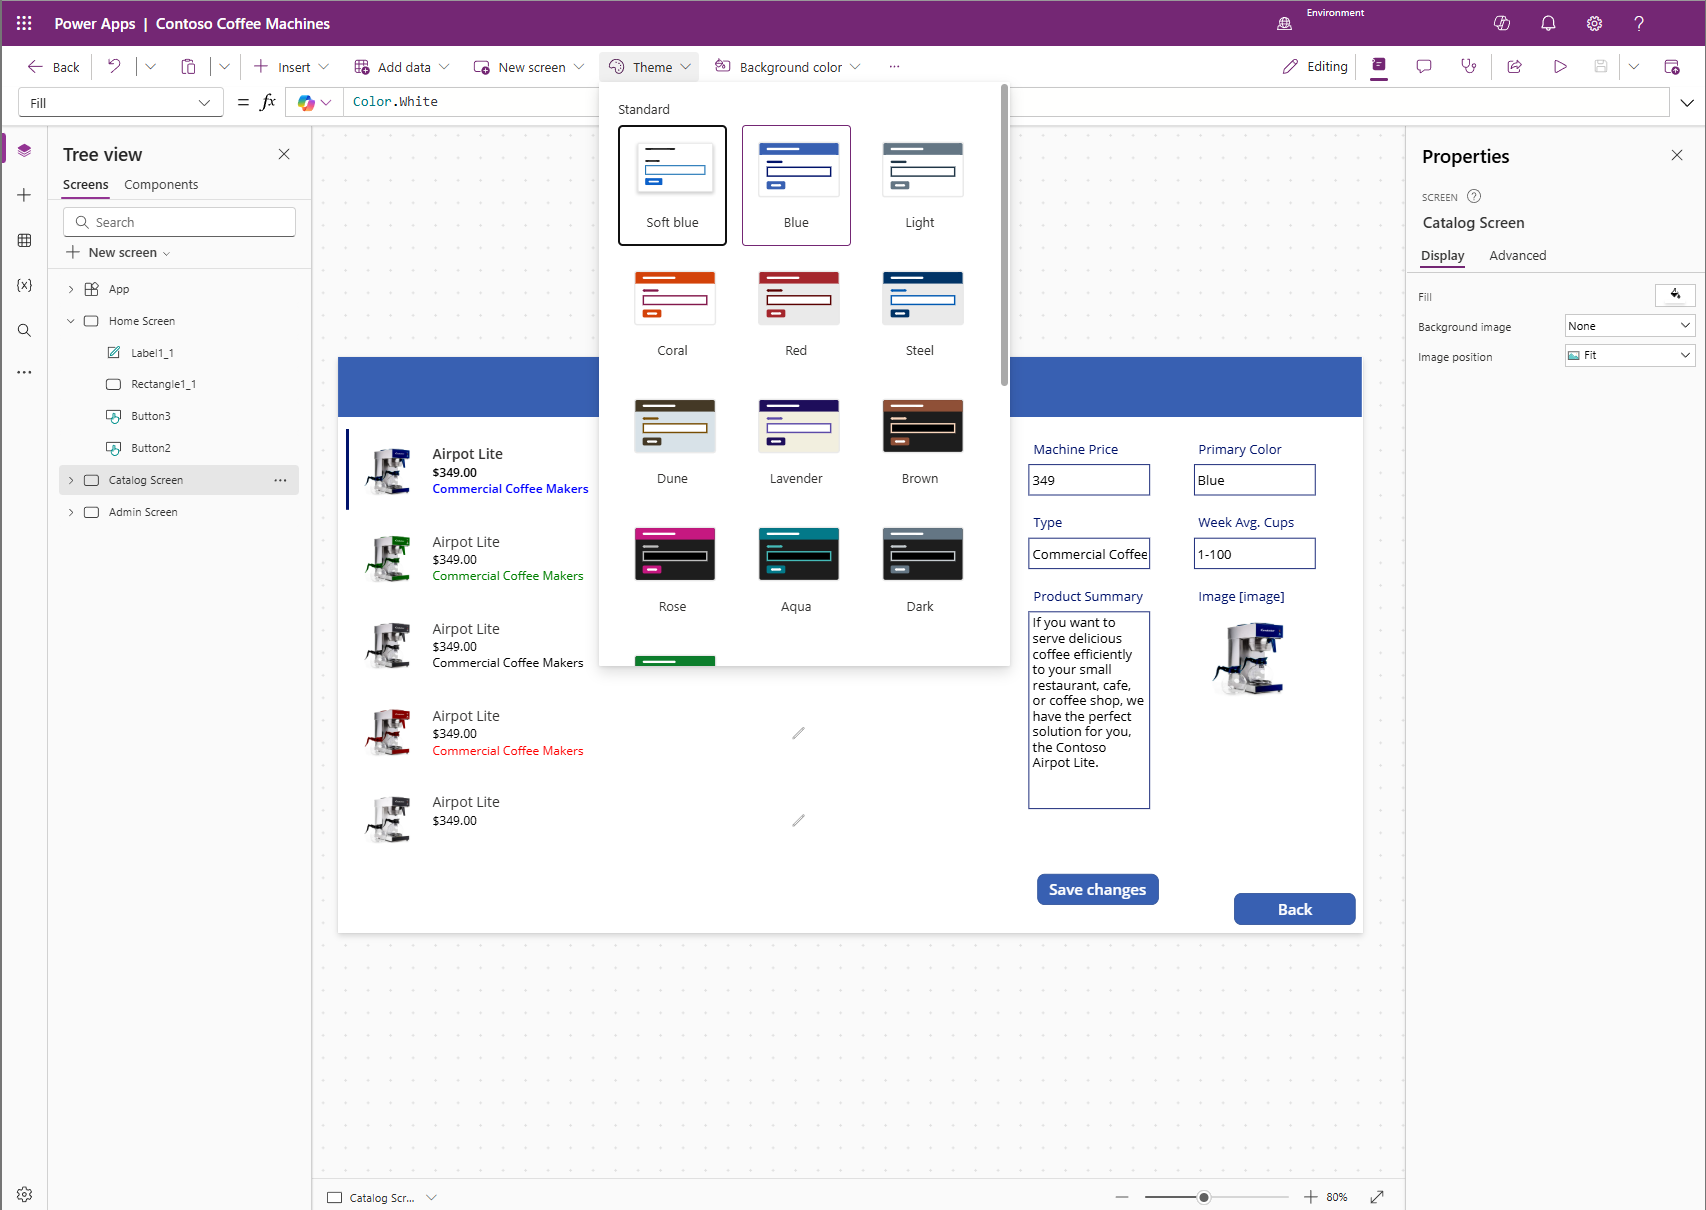Click the New screen toolbar button

pos(529,67)
